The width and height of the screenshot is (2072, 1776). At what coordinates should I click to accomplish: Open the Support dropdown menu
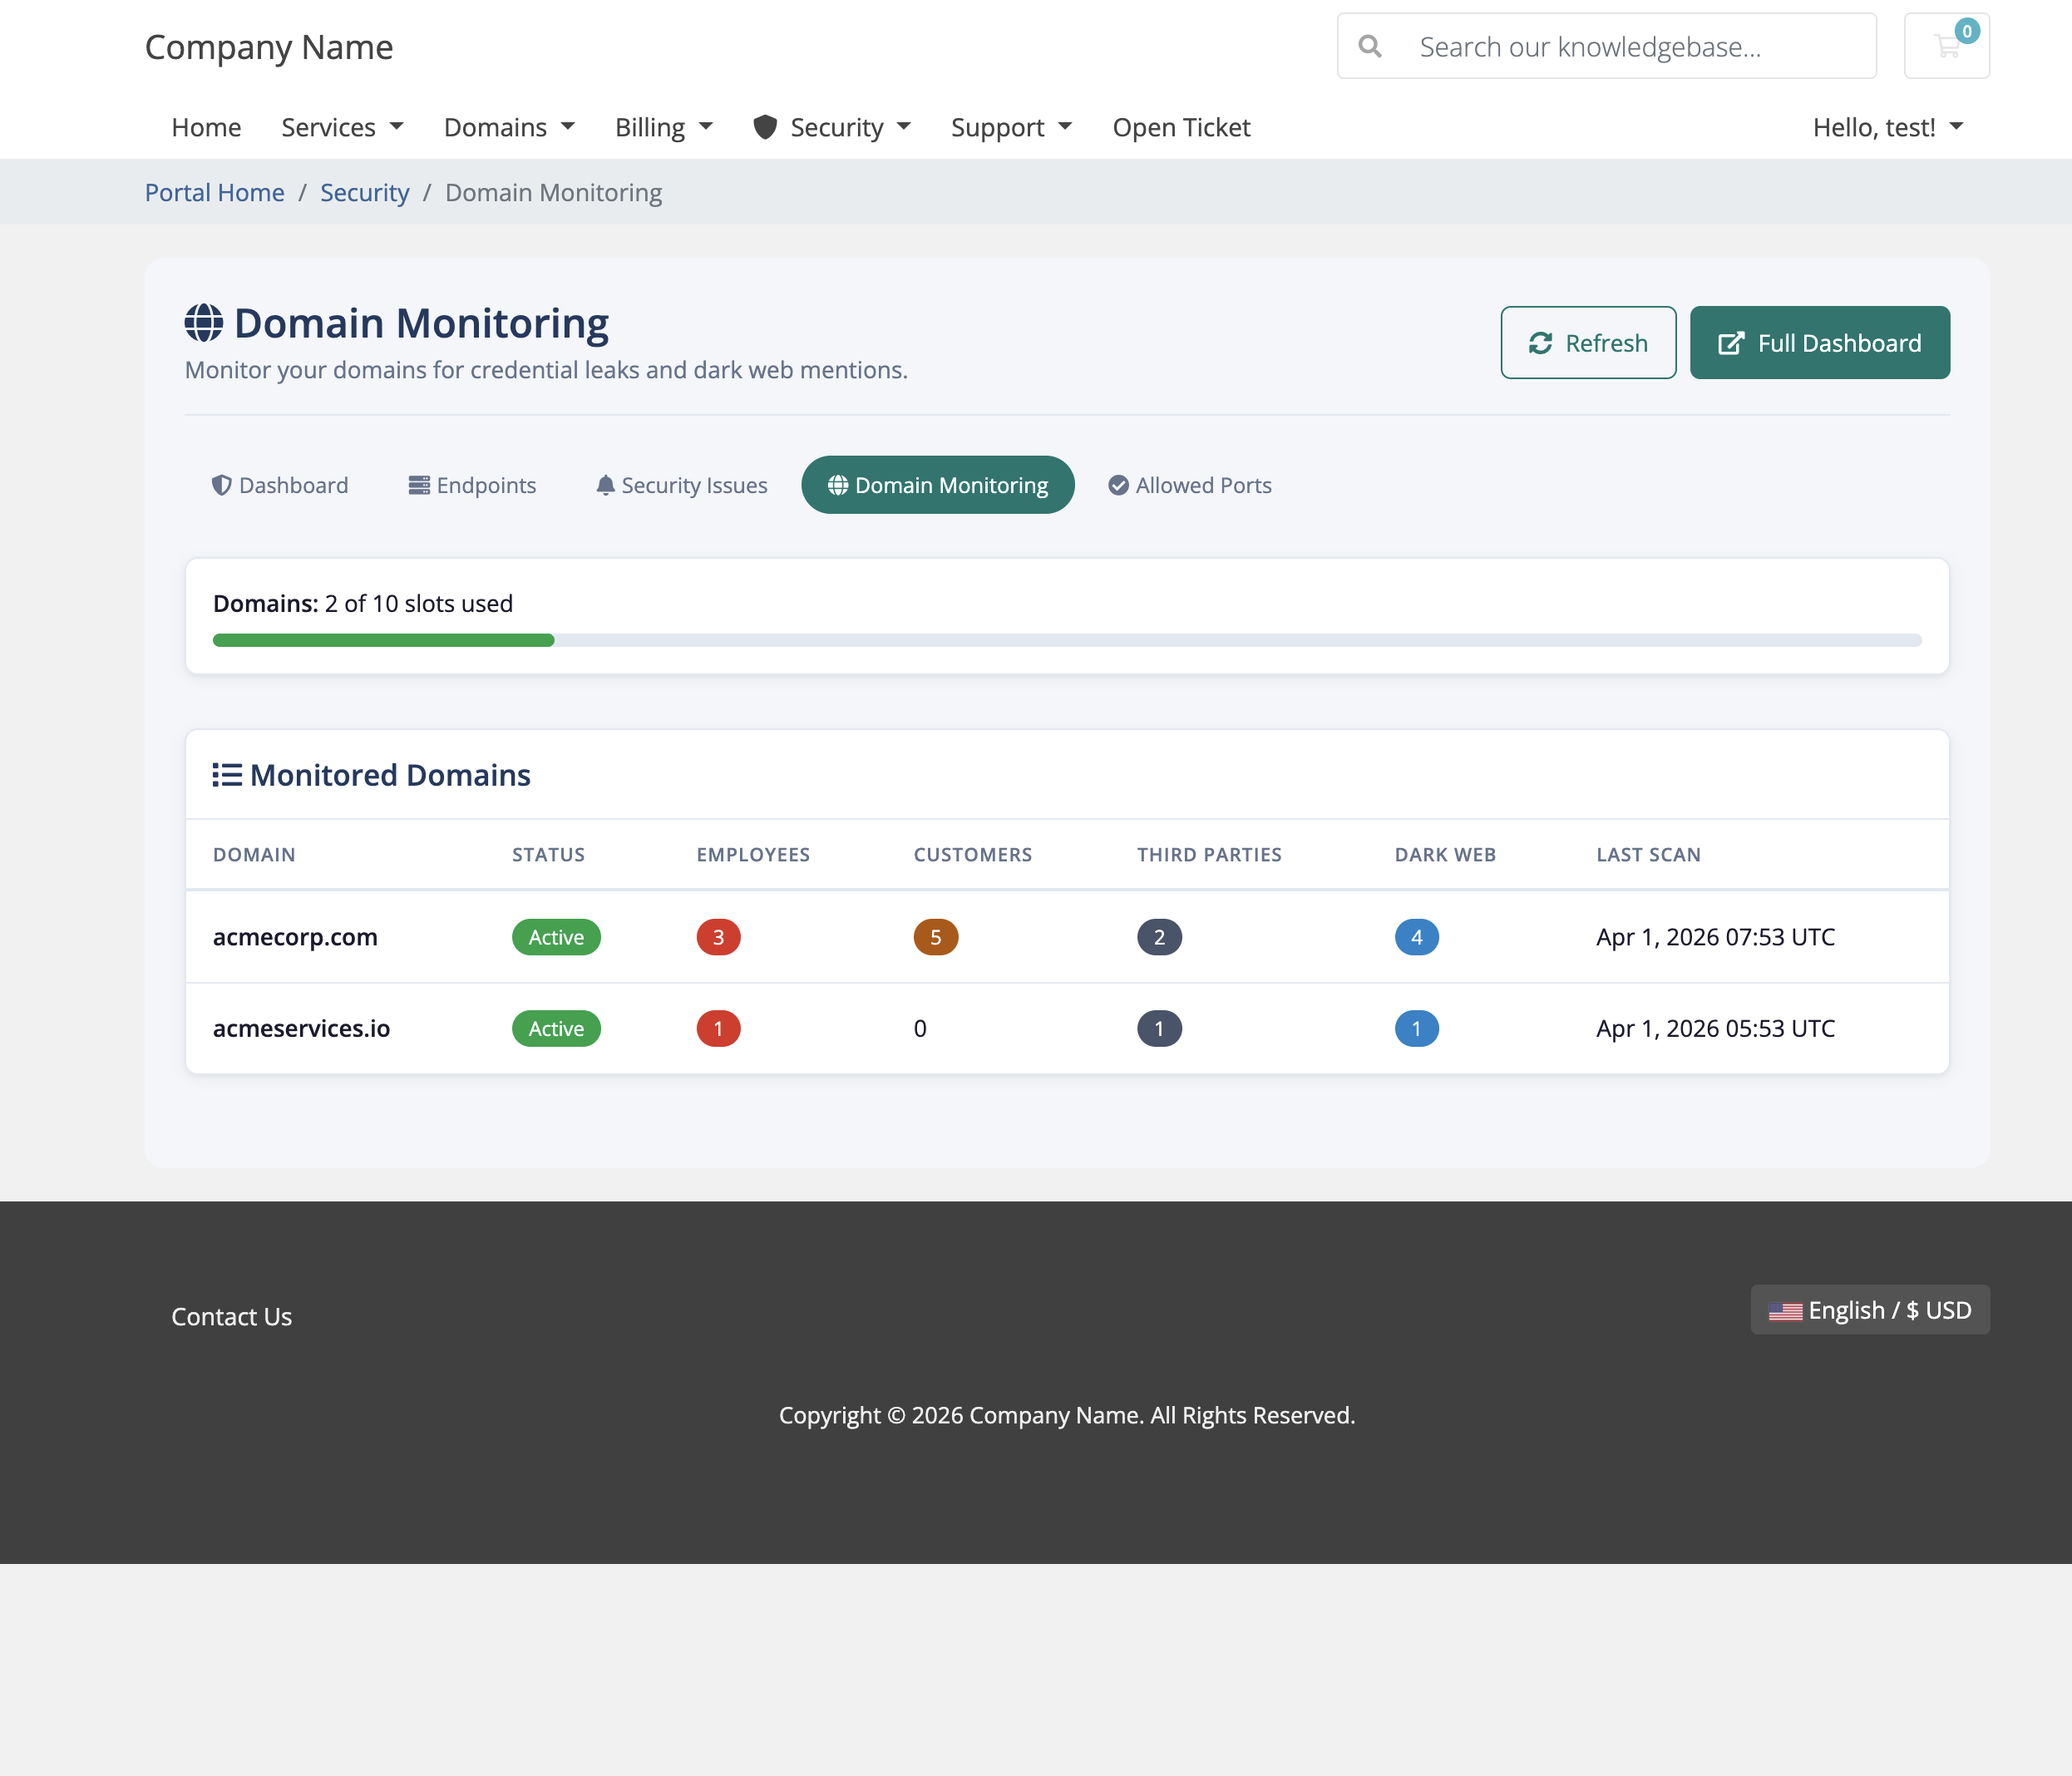pos(1011,127)
